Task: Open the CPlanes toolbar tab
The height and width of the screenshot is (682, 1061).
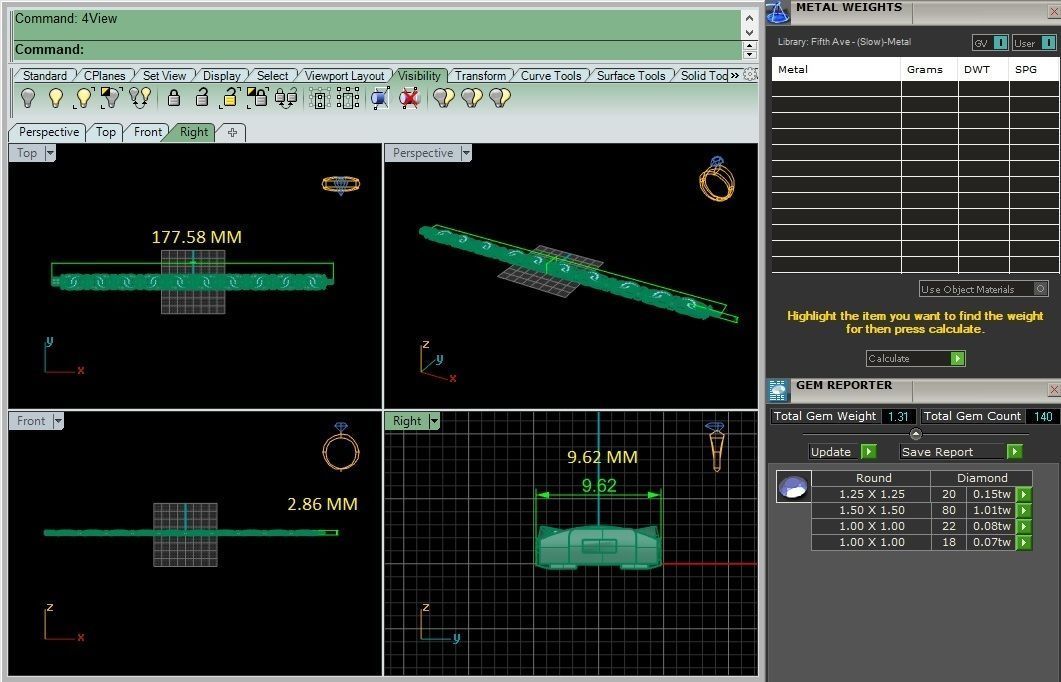Action: (104, 76)
